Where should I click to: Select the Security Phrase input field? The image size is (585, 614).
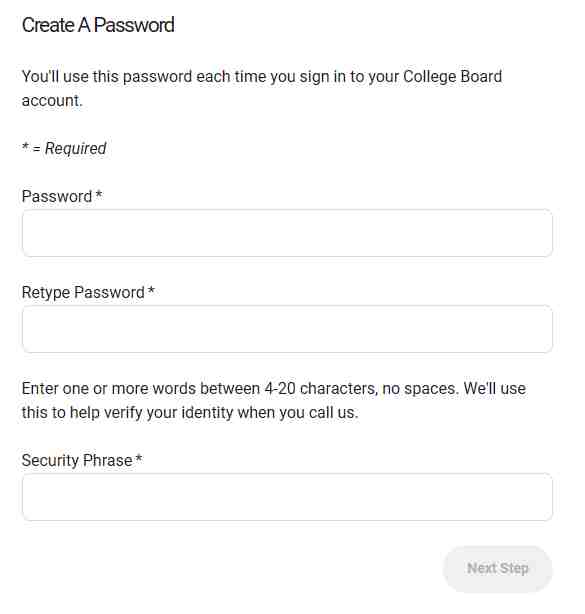point(287,497)
